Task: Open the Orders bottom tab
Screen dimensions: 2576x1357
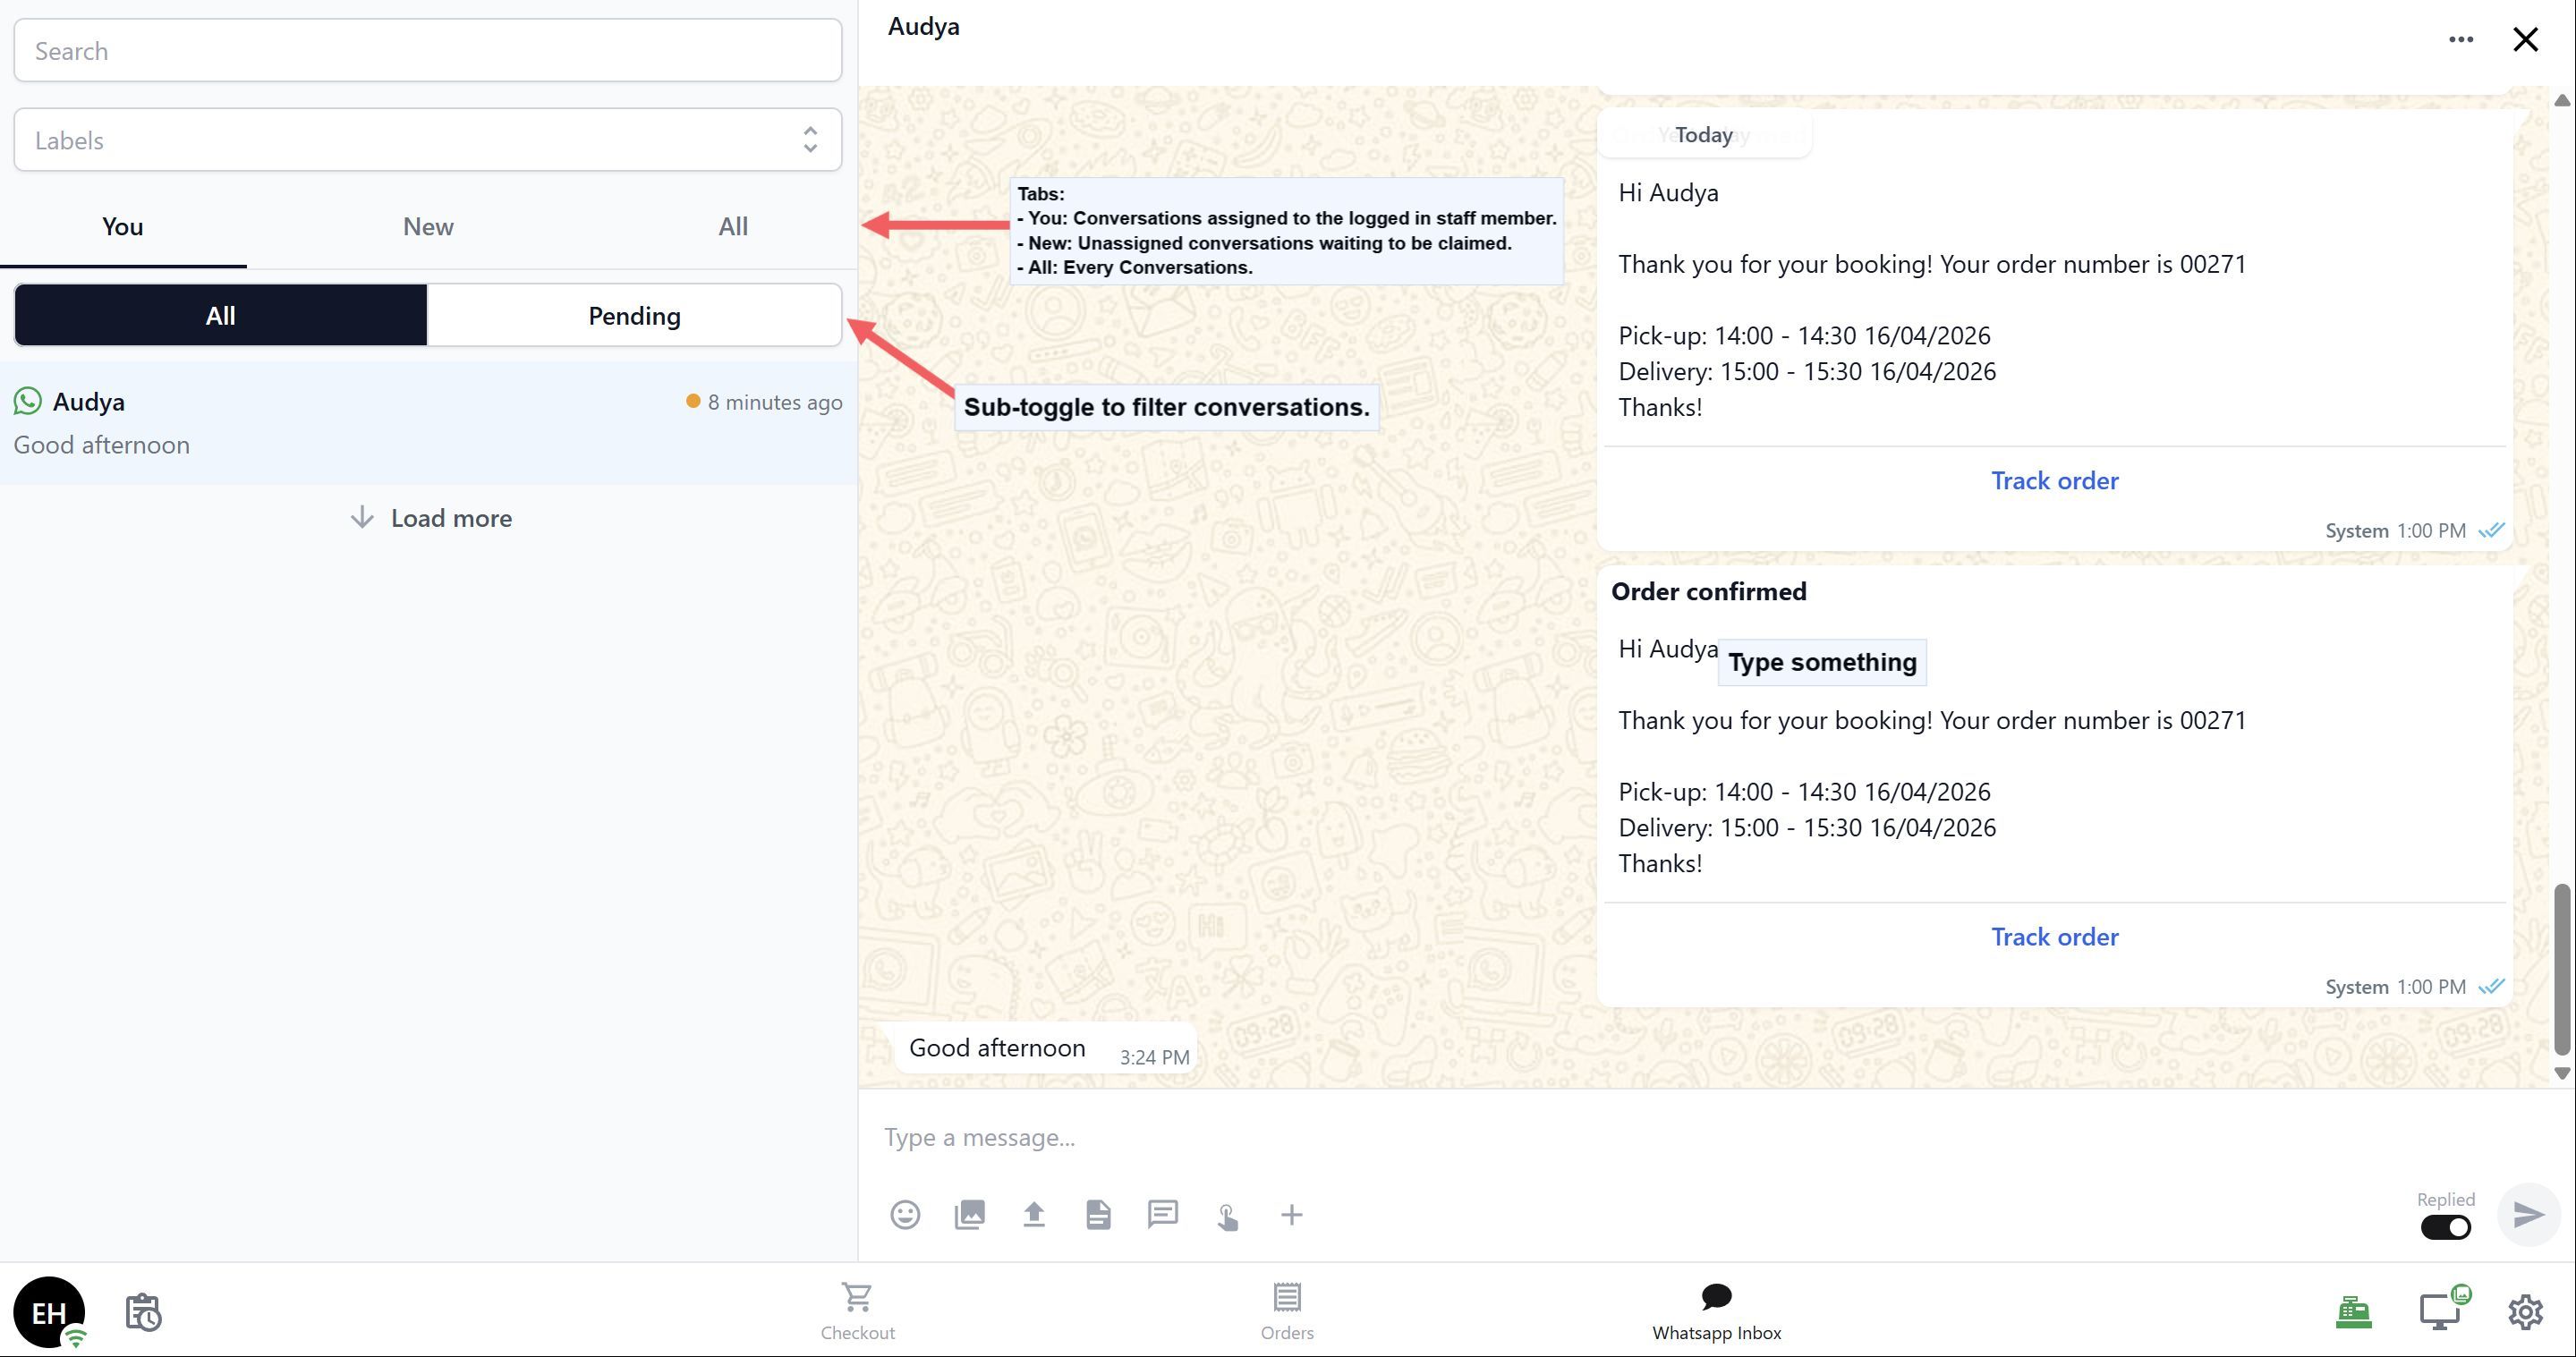Action: [1286, 1310]
